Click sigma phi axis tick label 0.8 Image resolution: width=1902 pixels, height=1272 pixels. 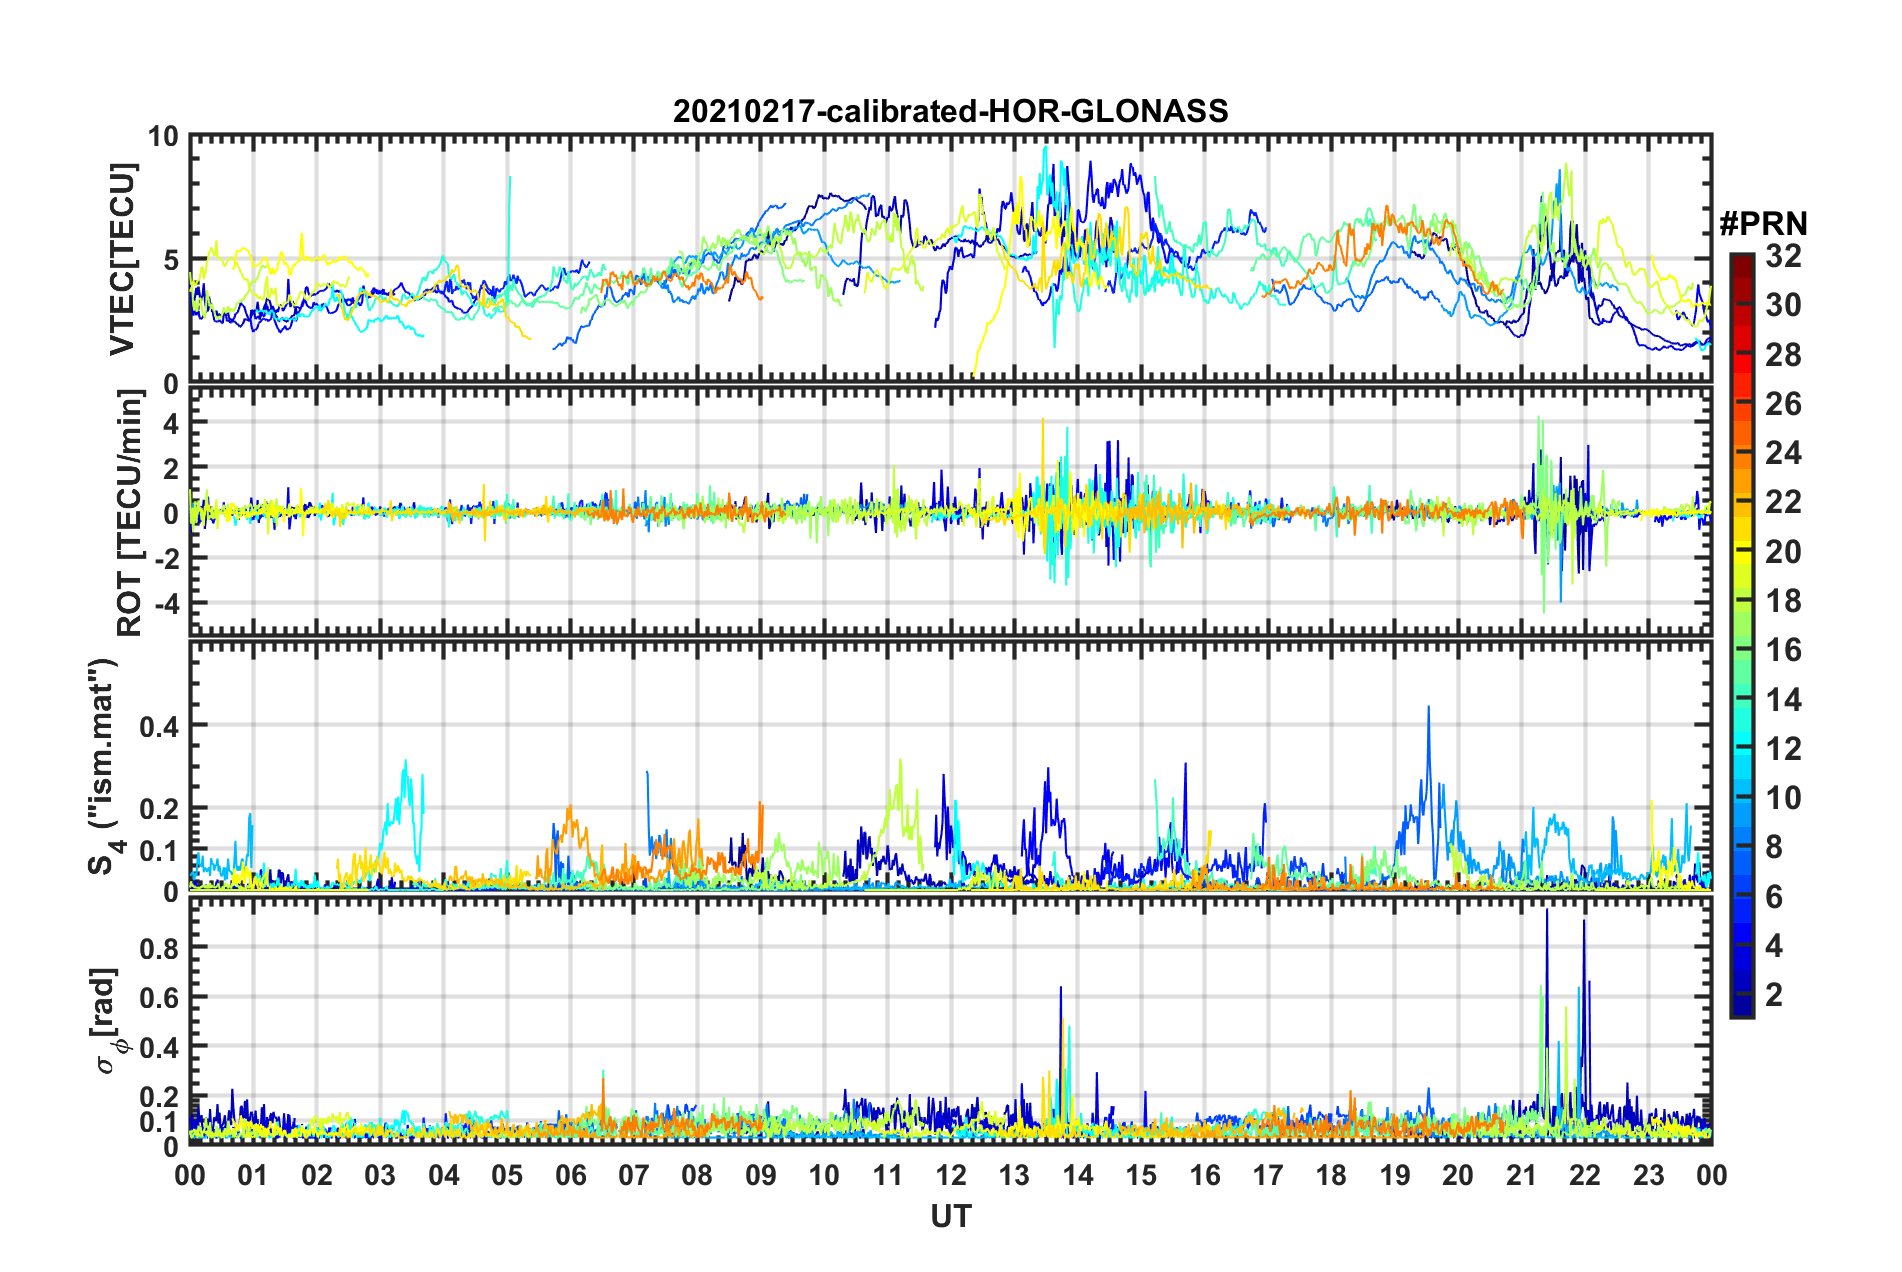[x=159, y=947]
